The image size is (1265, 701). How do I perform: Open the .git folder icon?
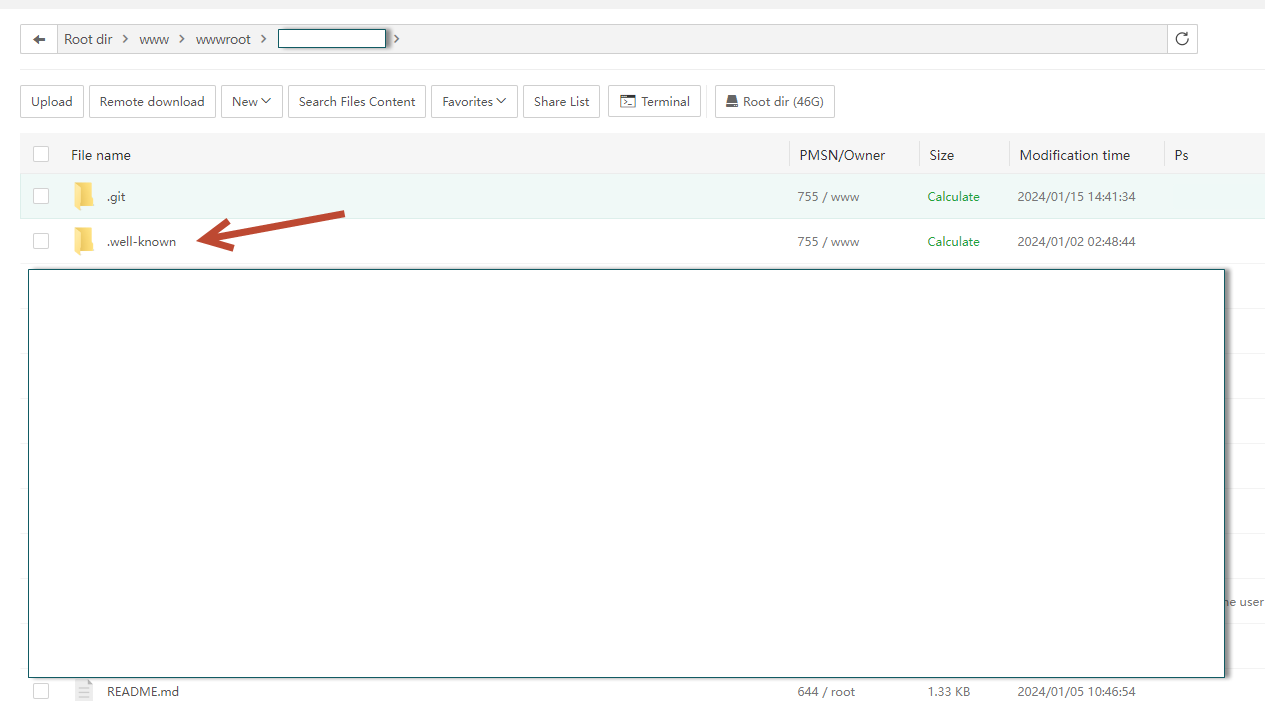pos(84,196)
